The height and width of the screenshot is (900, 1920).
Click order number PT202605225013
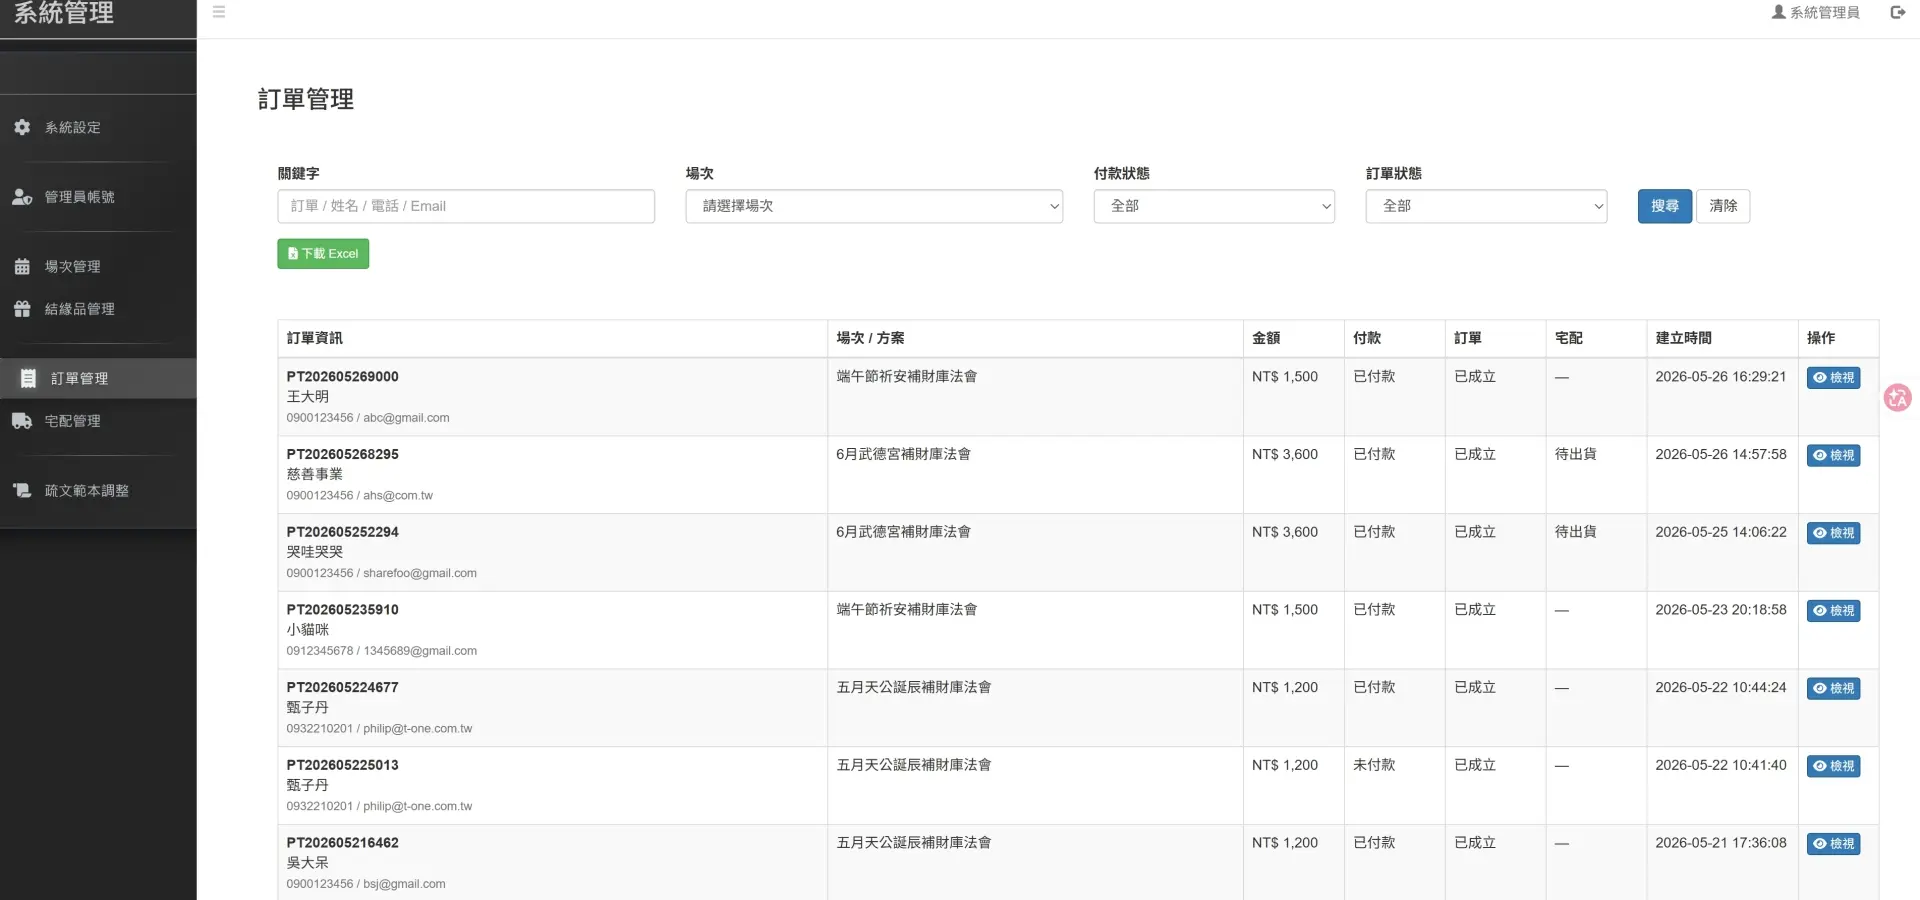coord(342,765)
